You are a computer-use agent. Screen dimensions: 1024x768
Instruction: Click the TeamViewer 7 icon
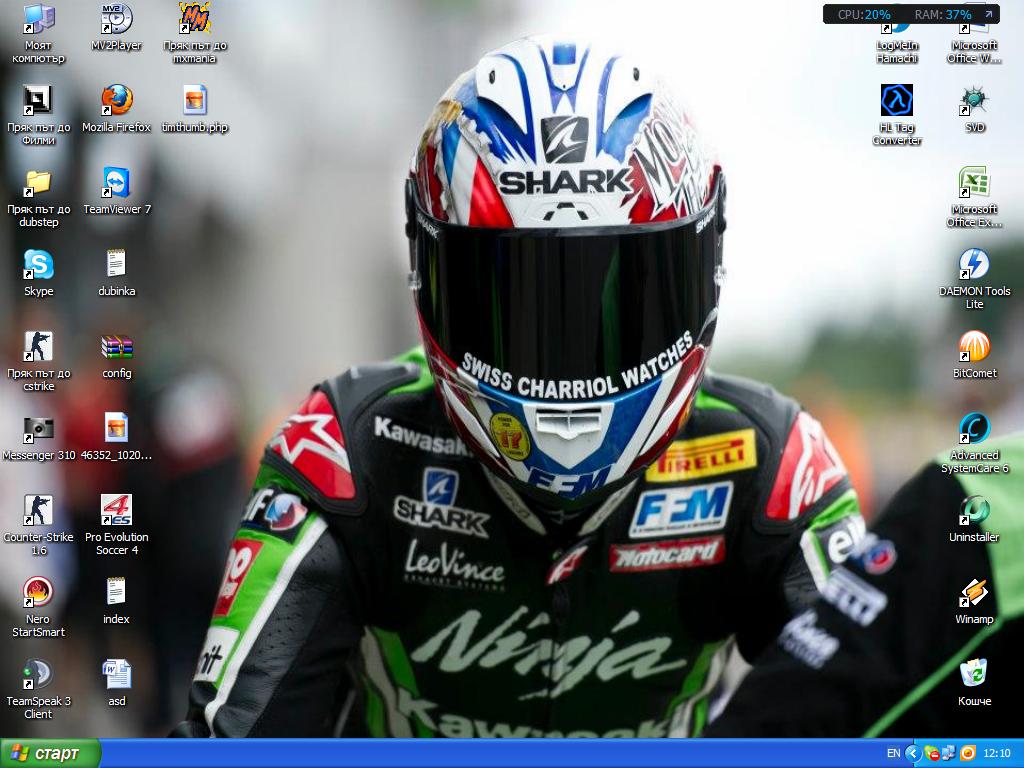(x=116, y=183)
